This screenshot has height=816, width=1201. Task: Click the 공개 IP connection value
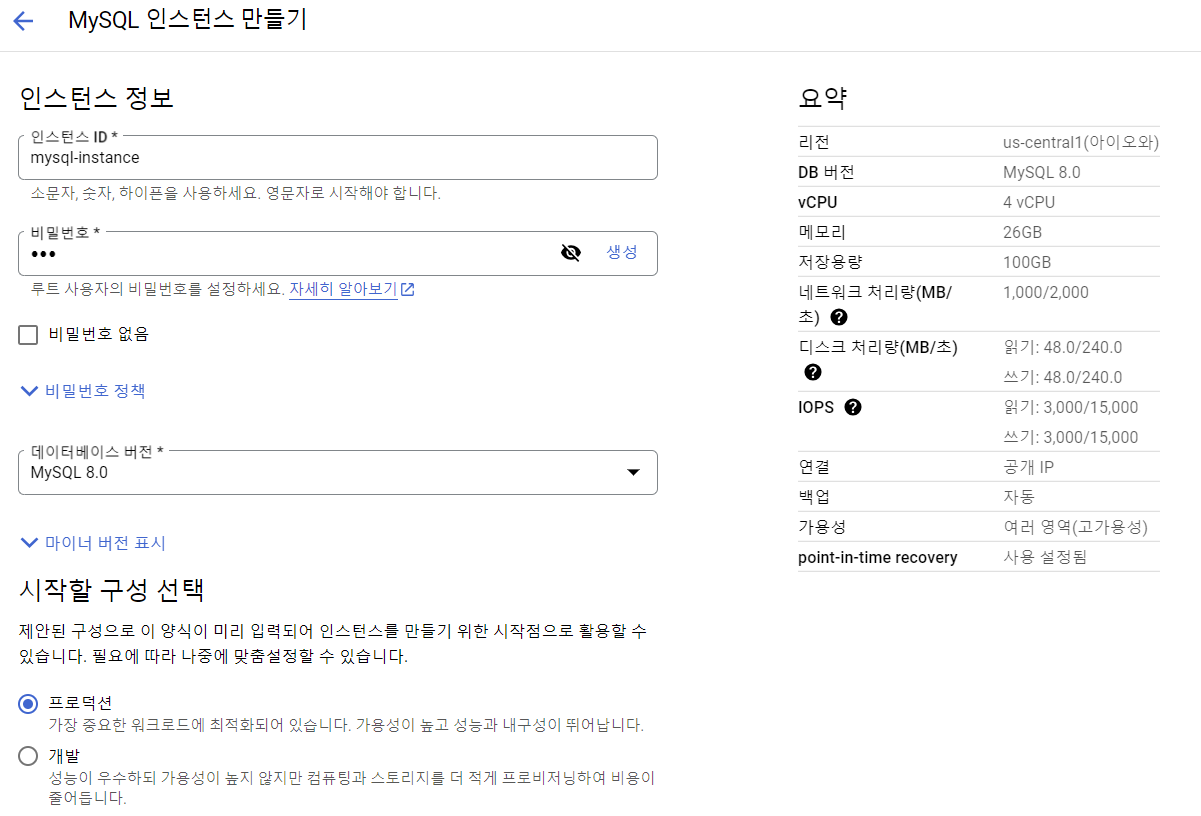coord(1028,467)
